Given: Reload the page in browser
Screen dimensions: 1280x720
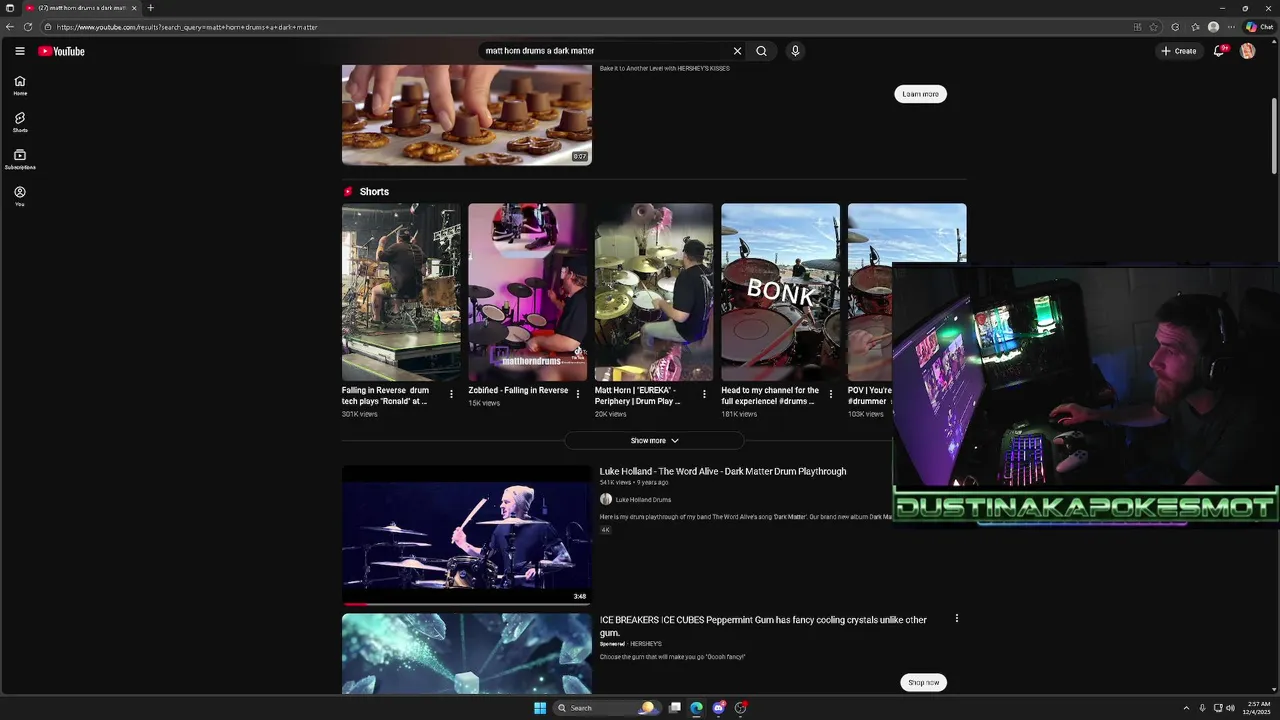Looking at the screenshot, I should click(28, 27).
